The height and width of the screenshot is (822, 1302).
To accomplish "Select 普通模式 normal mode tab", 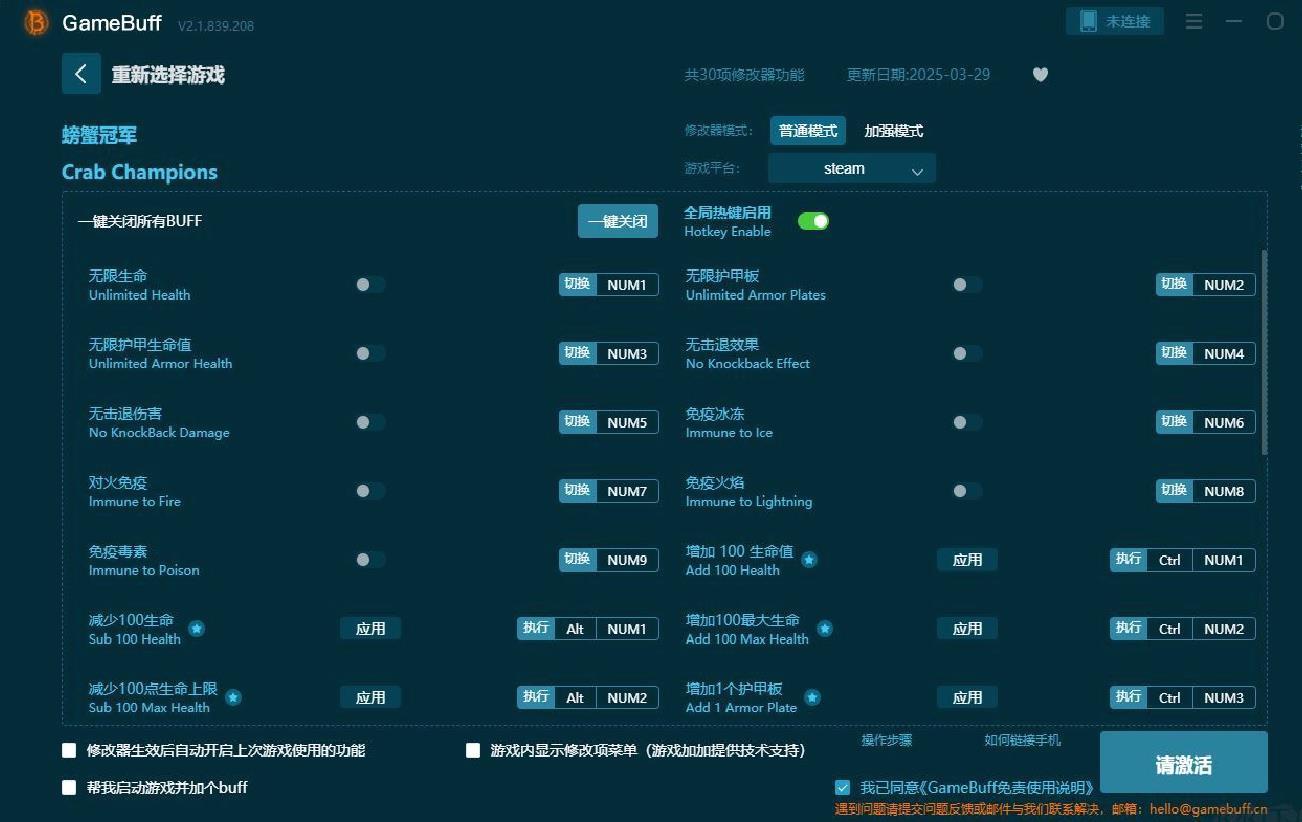I will 808,131.
